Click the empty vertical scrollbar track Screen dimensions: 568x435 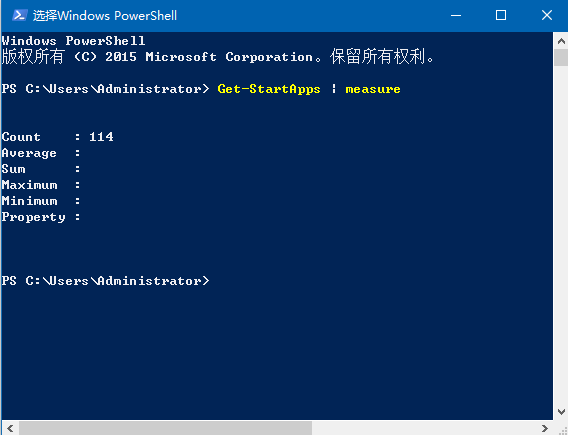[561, 235]
